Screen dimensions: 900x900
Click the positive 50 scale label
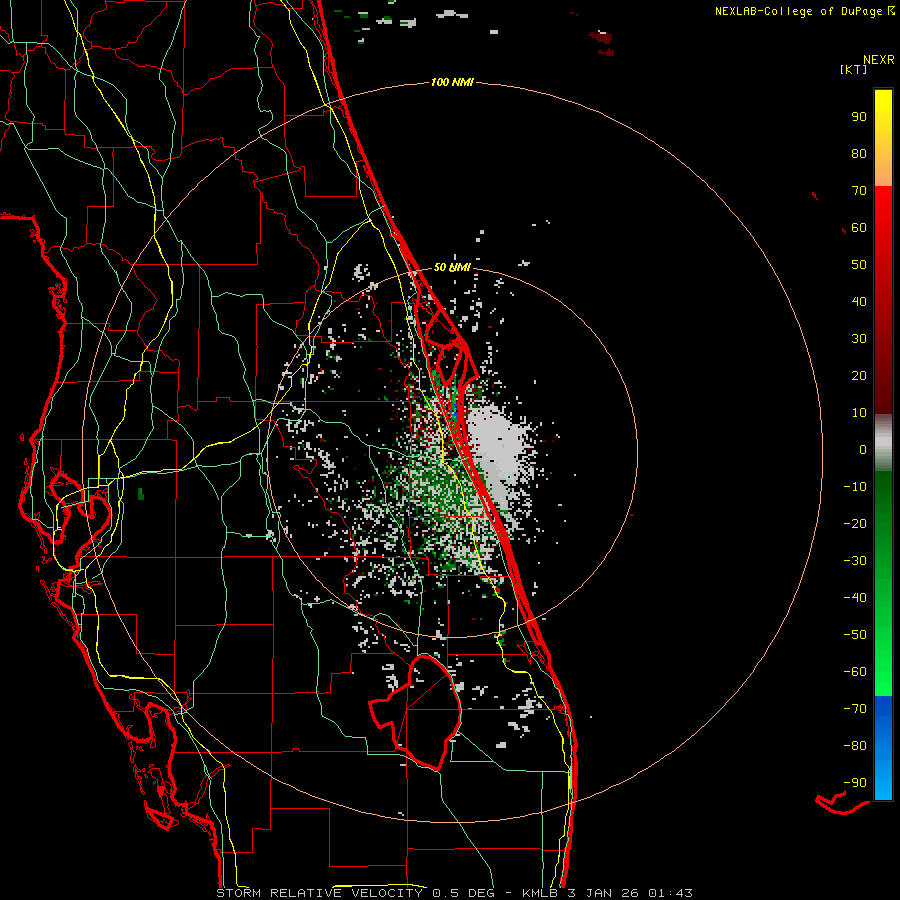(x=859, y=265)
